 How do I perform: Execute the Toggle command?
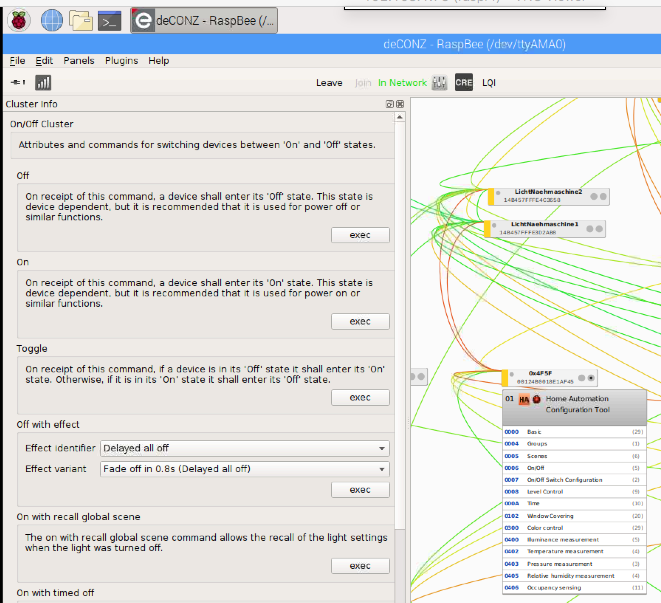coord(360,397)
